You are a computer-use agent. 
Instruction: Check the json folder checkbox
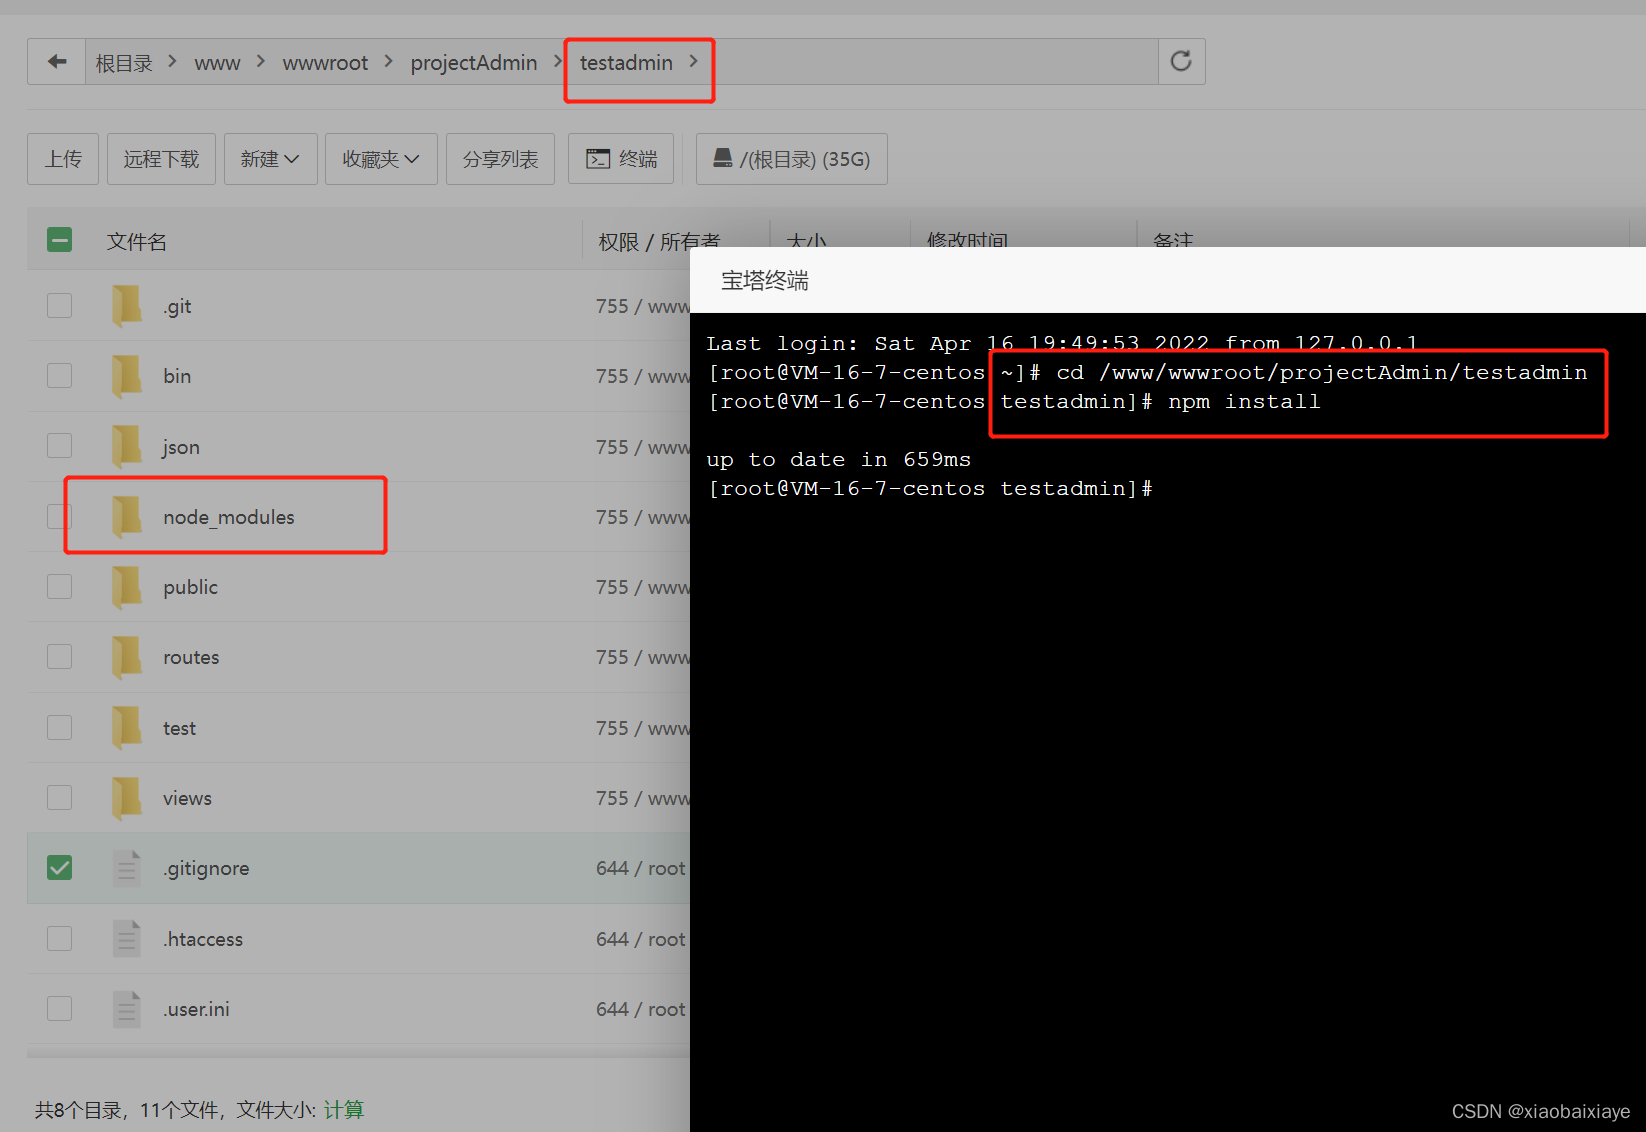[60, 445]
